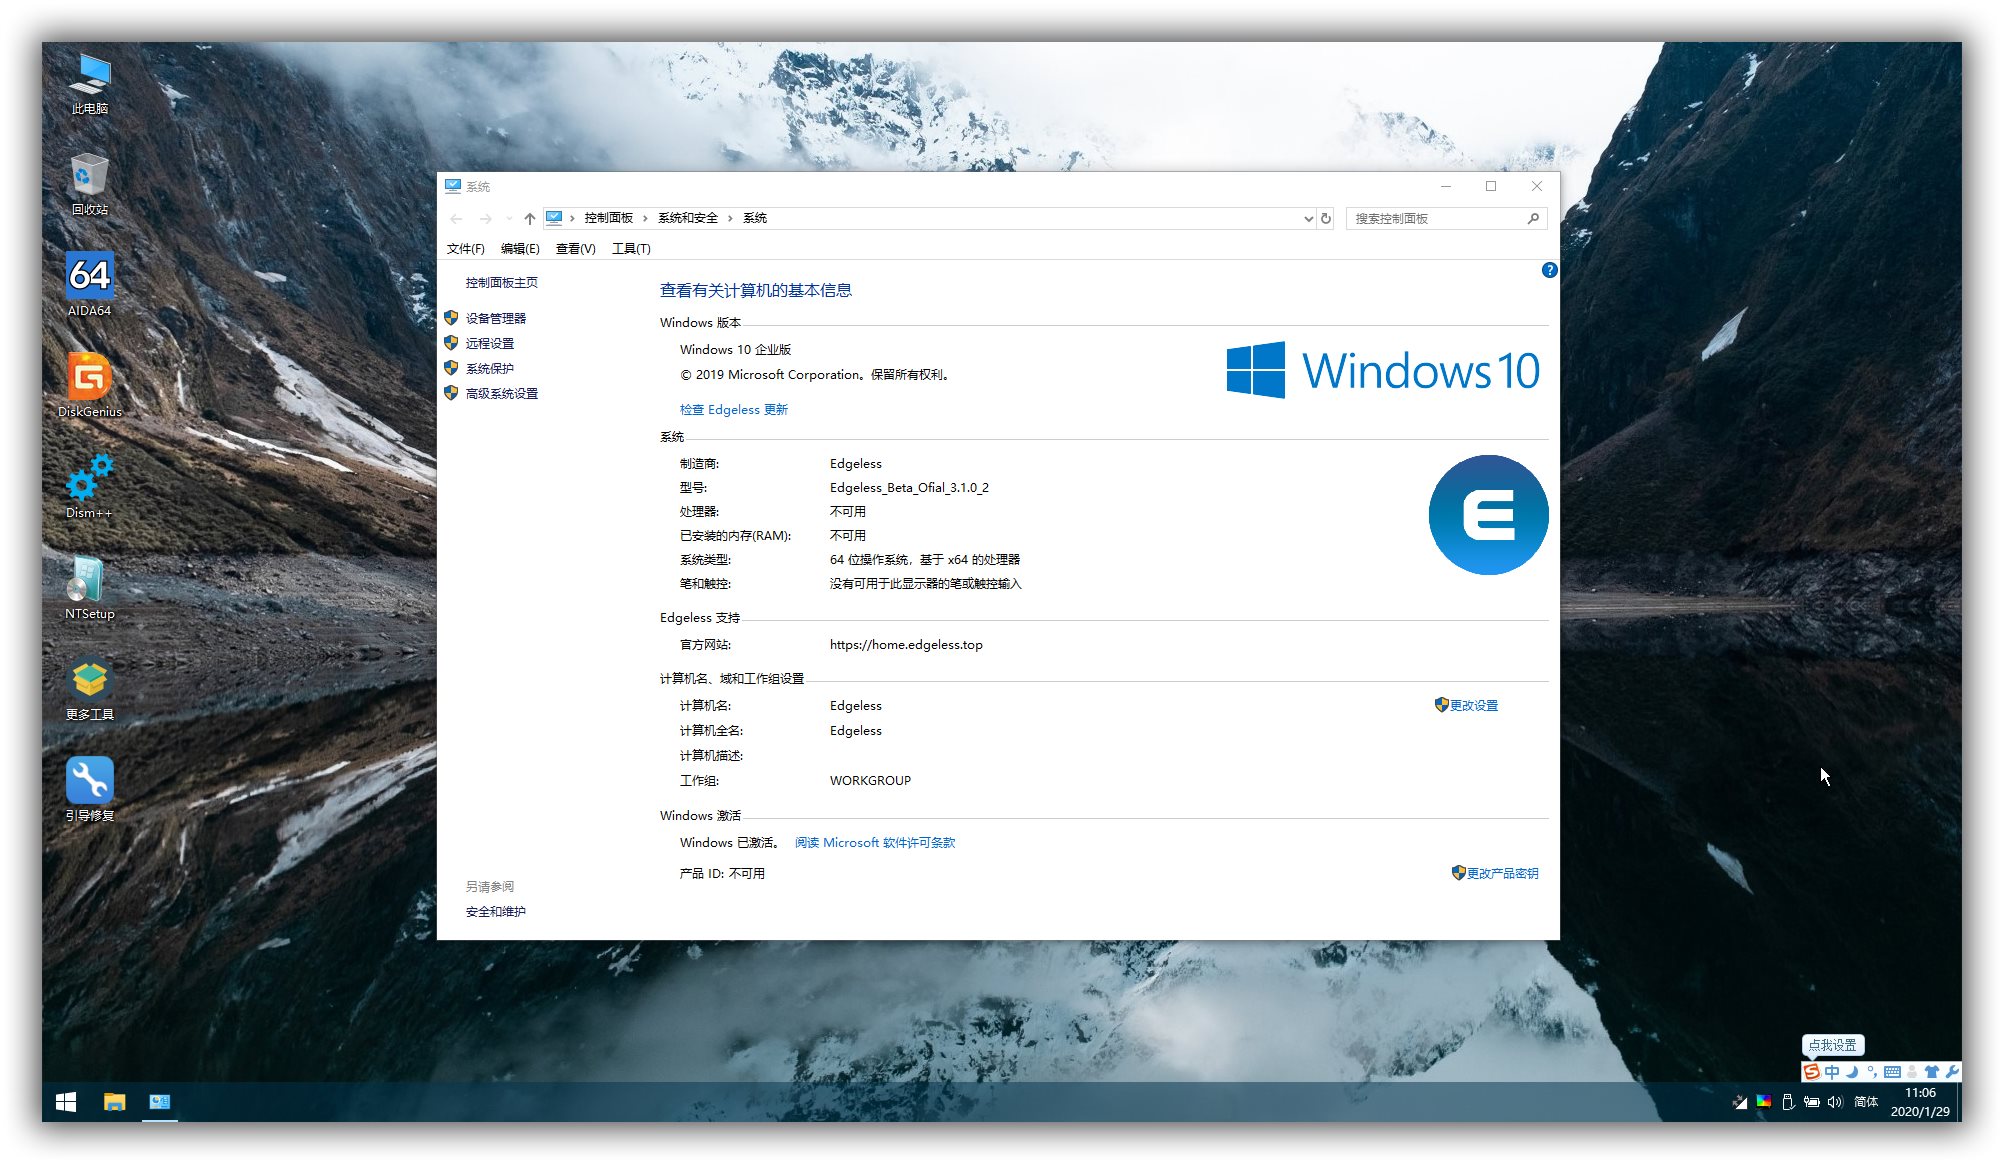Expand chevron after 控制面板 in breadcrumb
This screenshot has width=2004, height=1164.
pyautogui.click(x=645, y=218)
